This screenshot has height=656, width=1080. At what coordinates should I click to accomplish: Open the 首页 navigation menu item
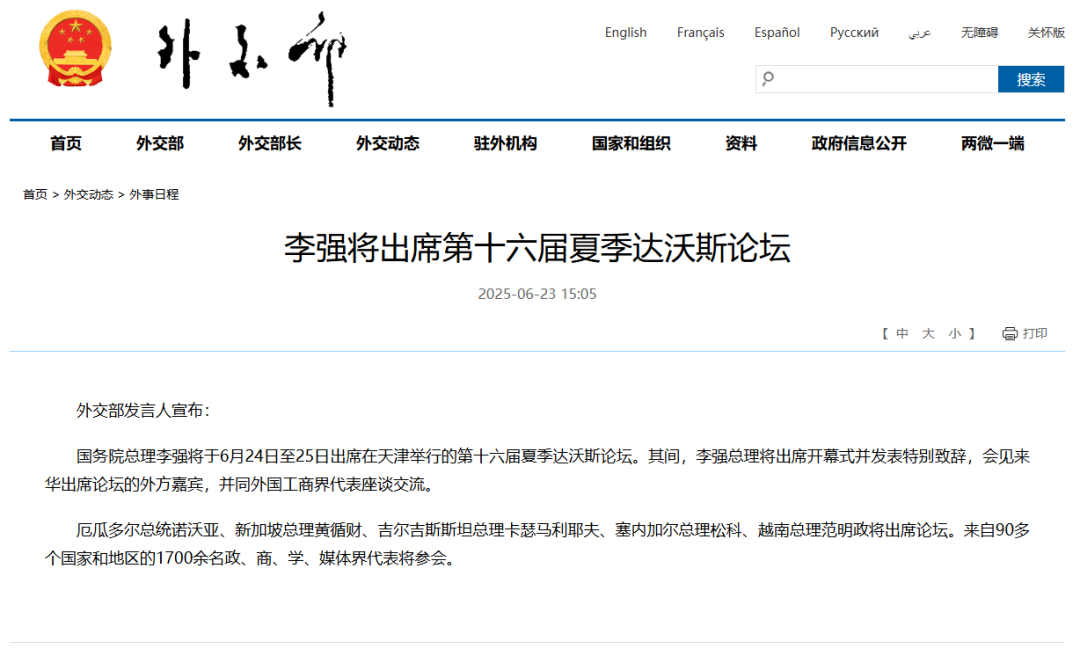[66, 143]
